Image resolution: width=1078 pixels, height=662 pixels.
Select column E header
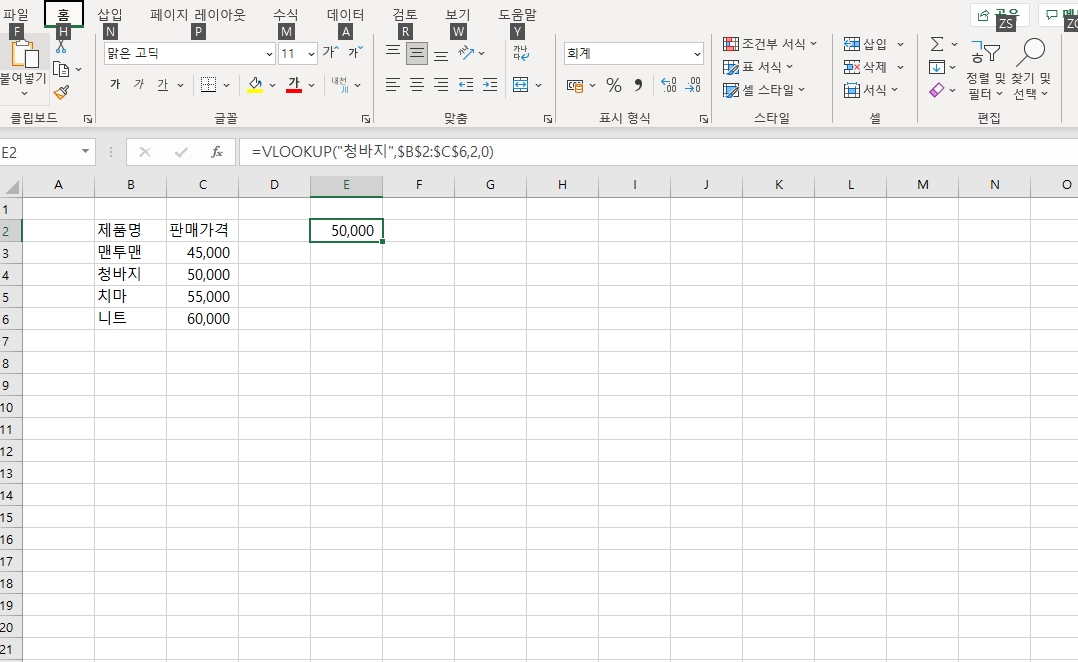pos(346,184)
